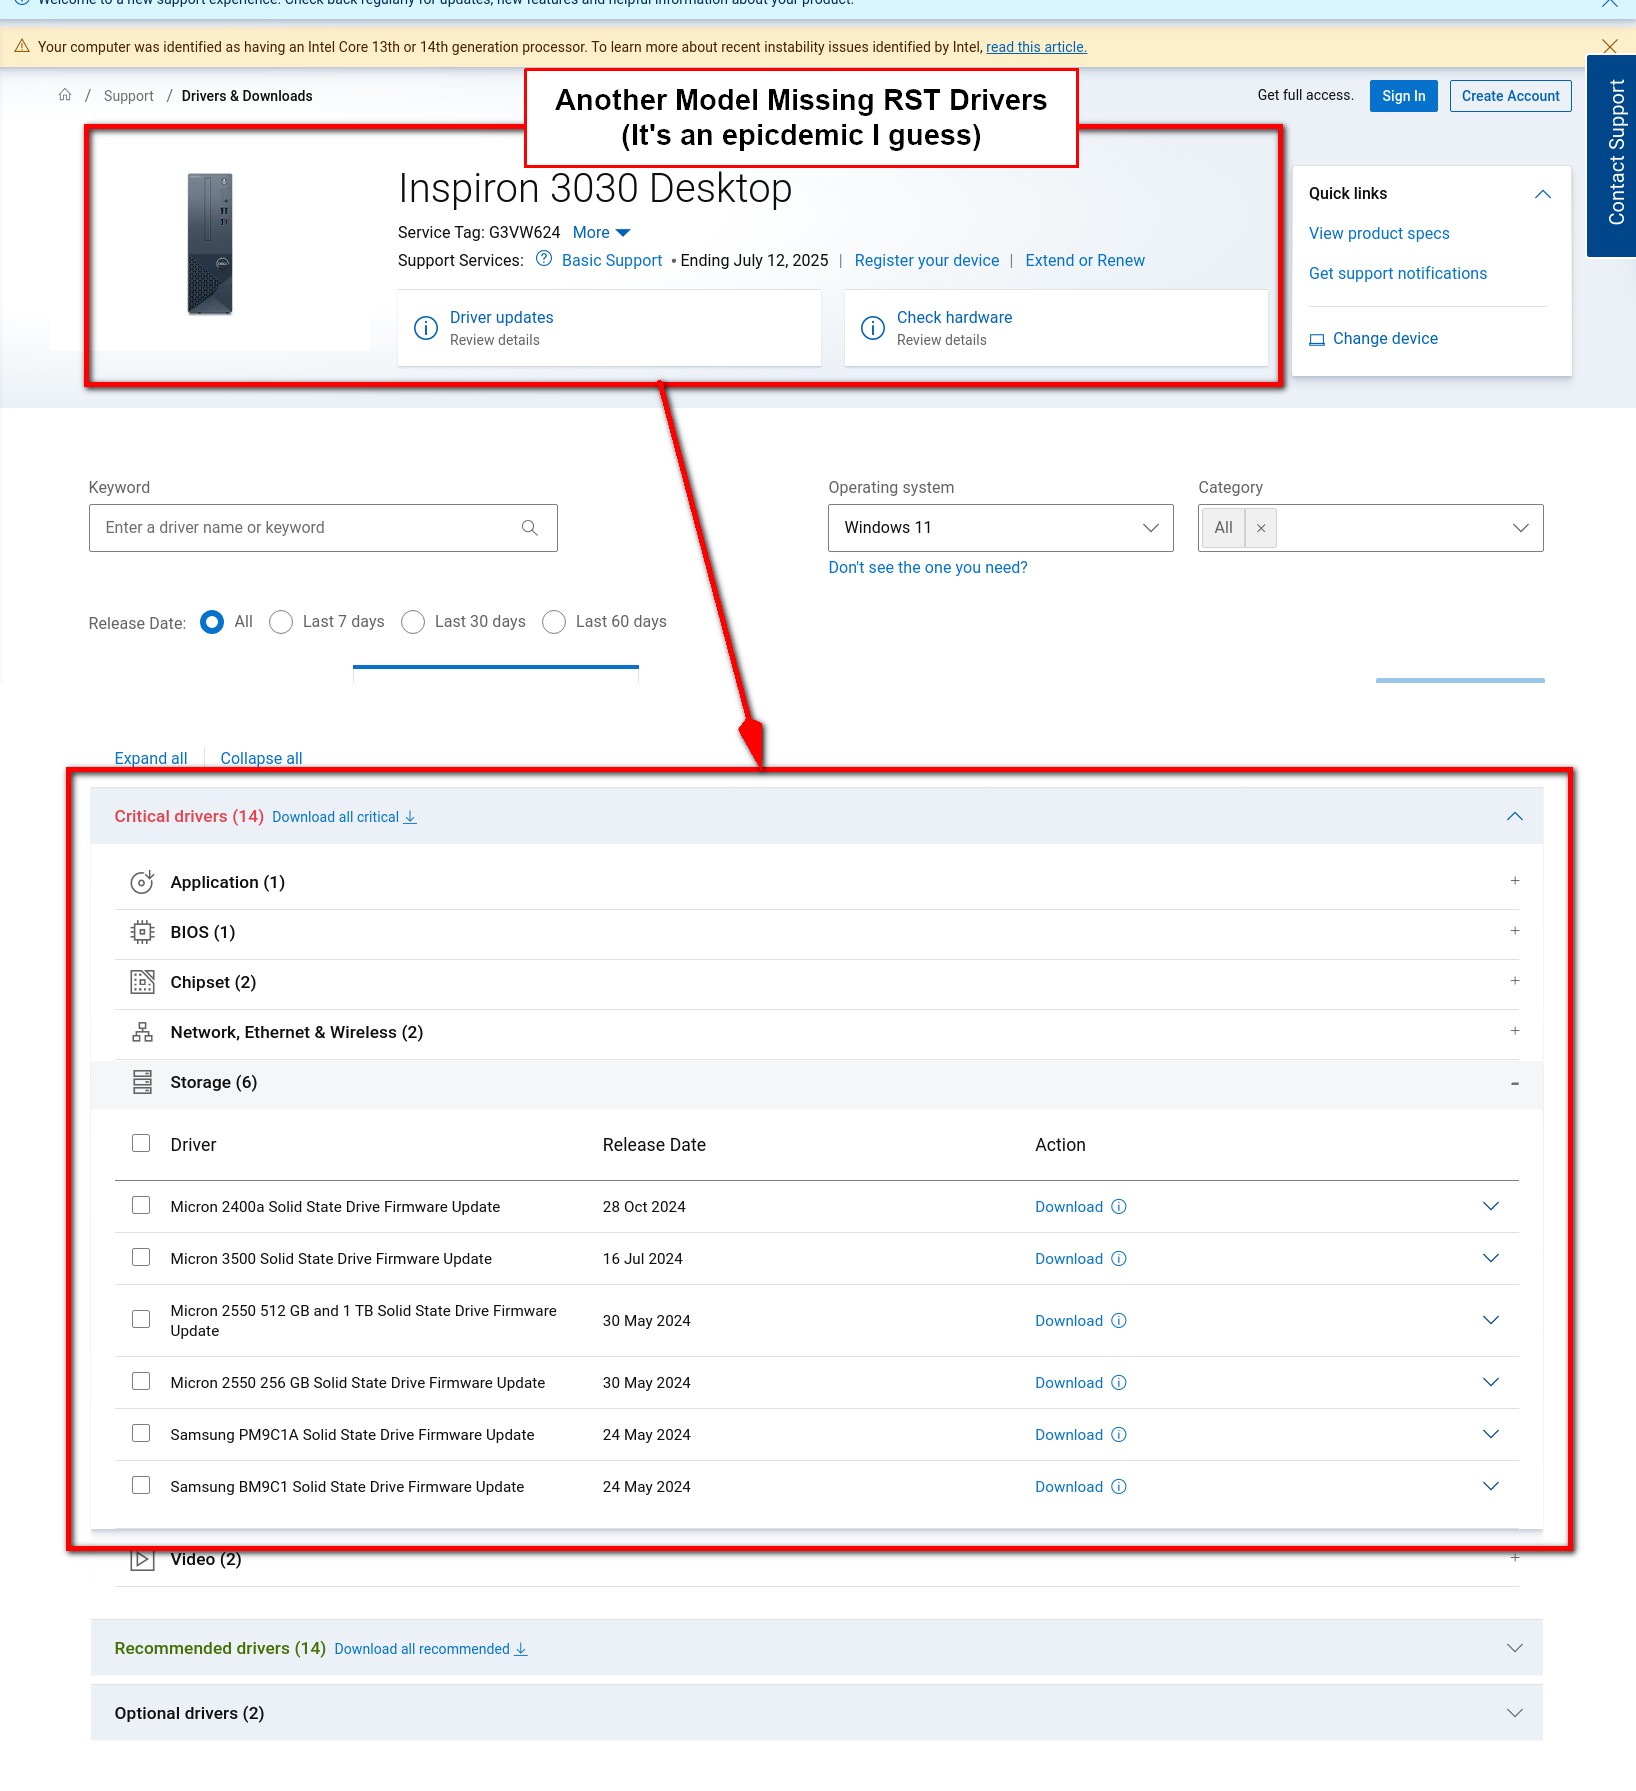Click Download all recommended link
The image size is (1636, 1791).
point(430,1649)
